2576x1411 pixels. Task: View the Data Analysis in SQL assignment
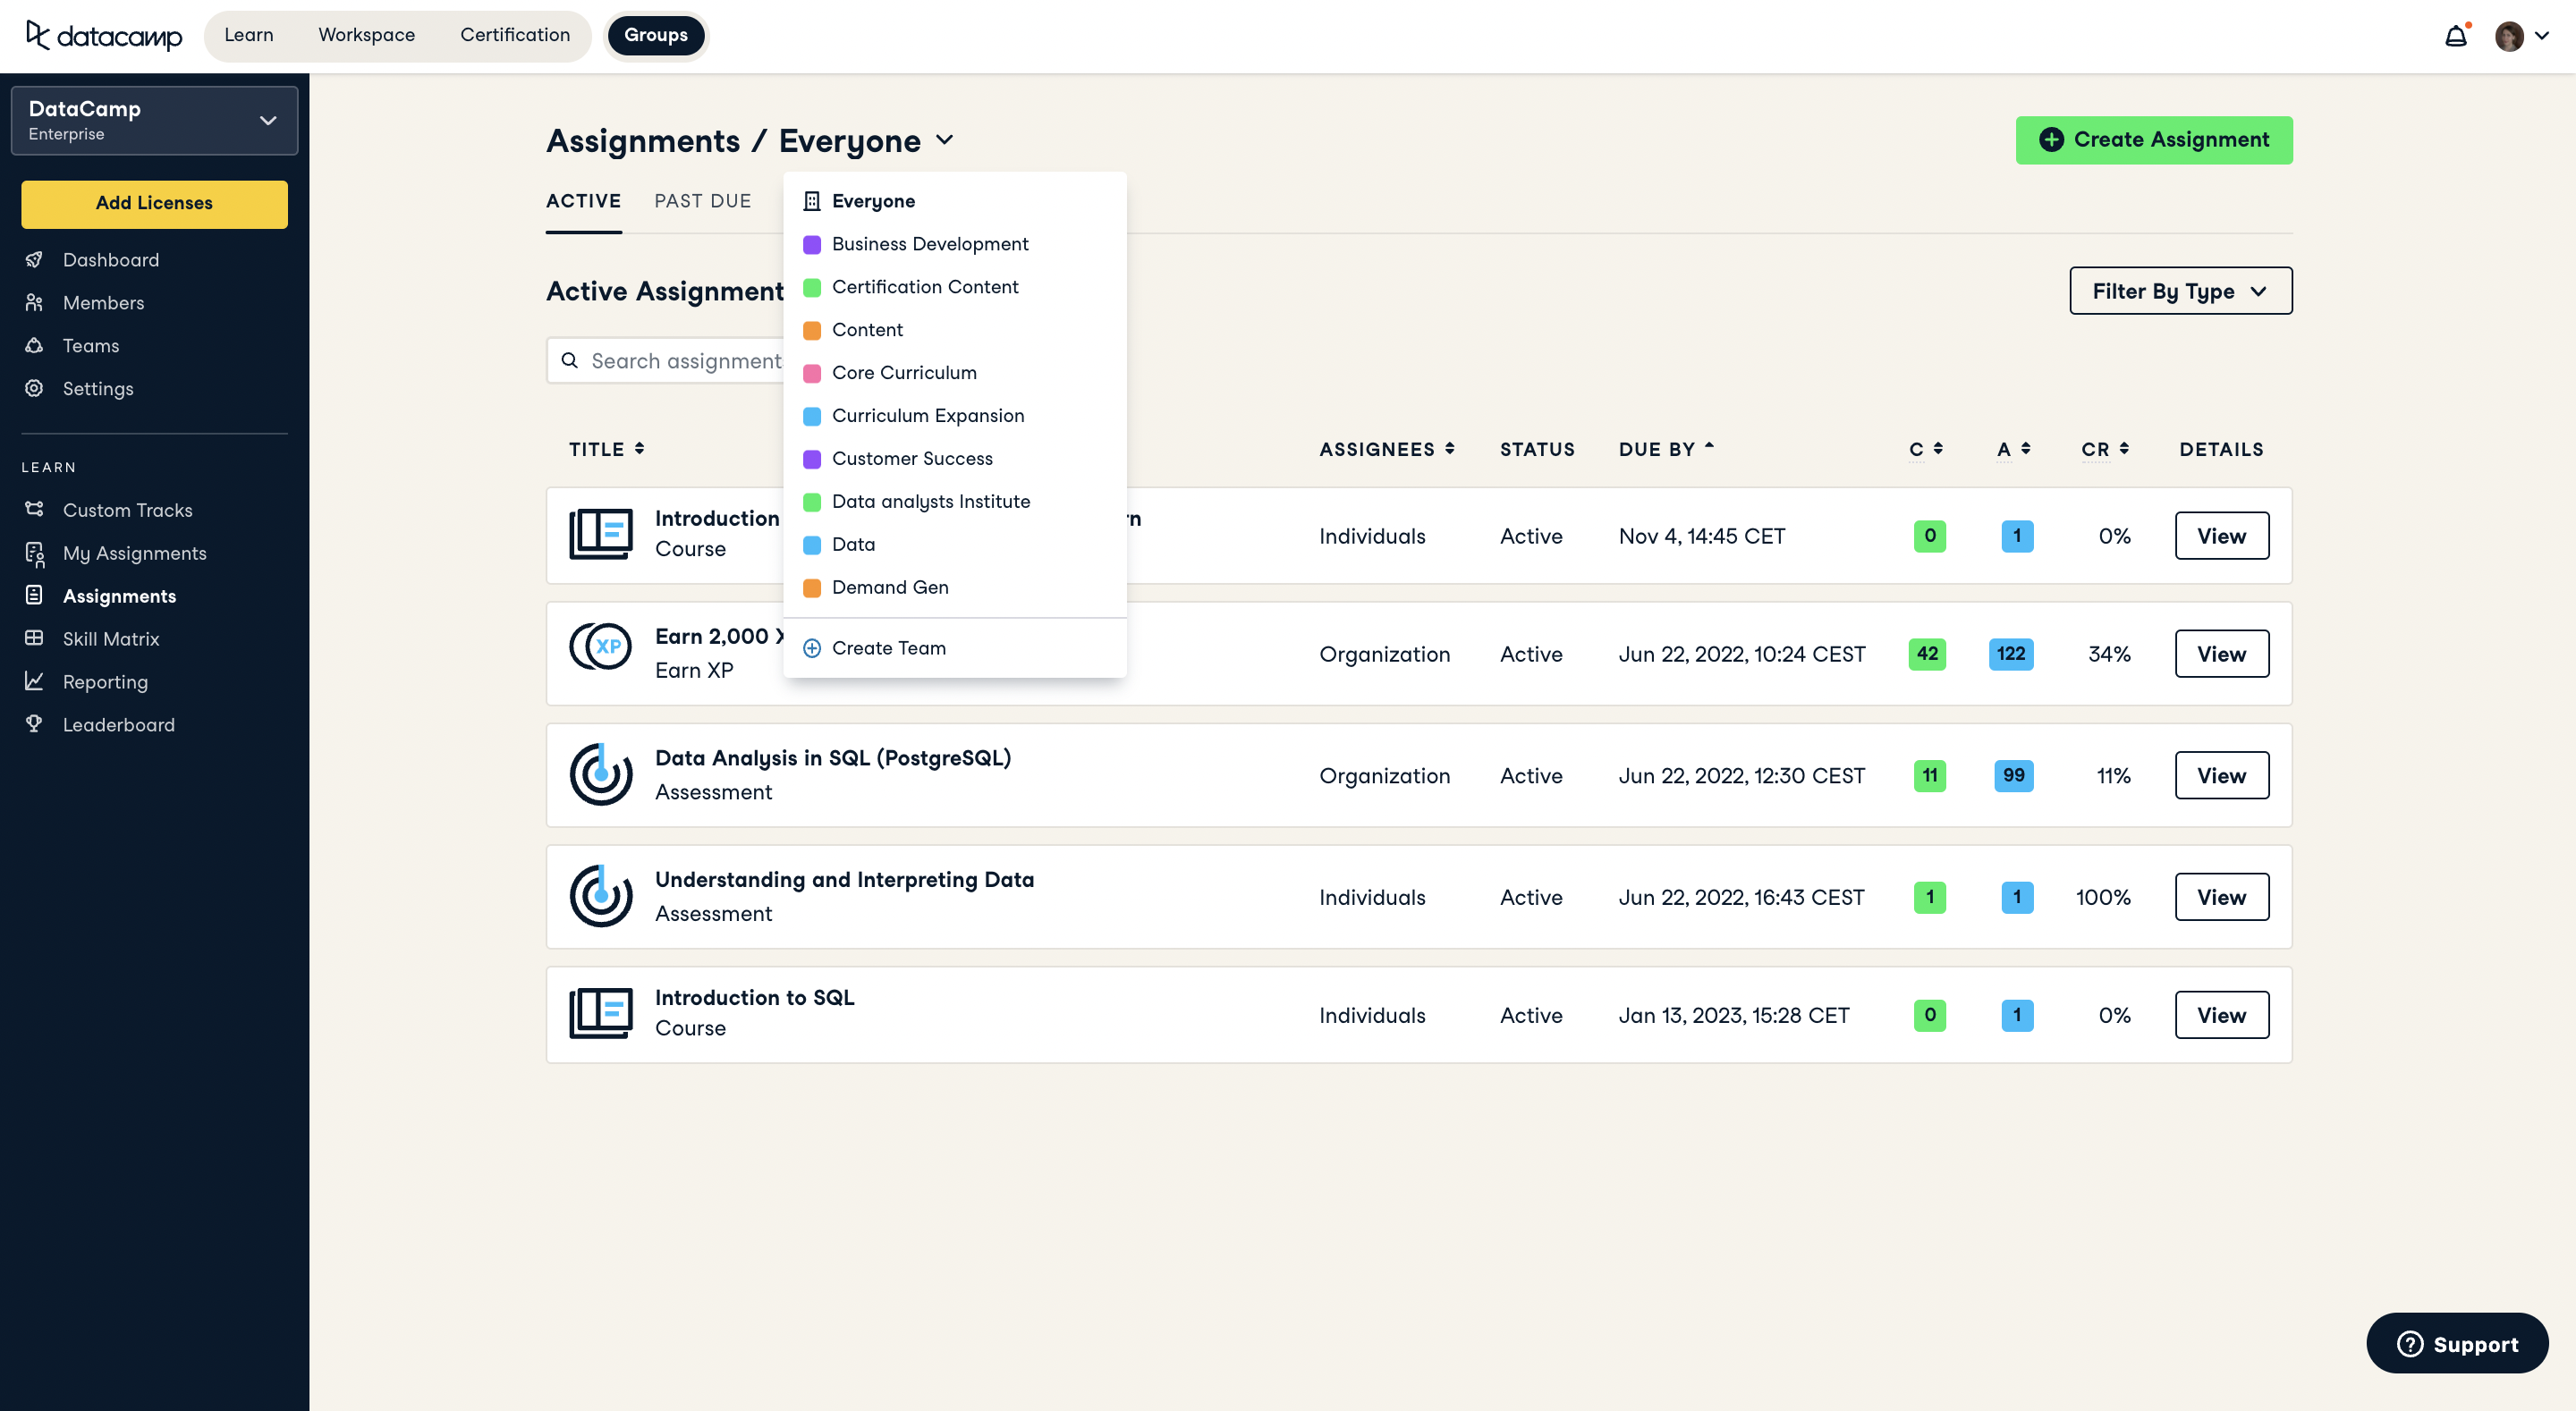[x=2221, y=775]
